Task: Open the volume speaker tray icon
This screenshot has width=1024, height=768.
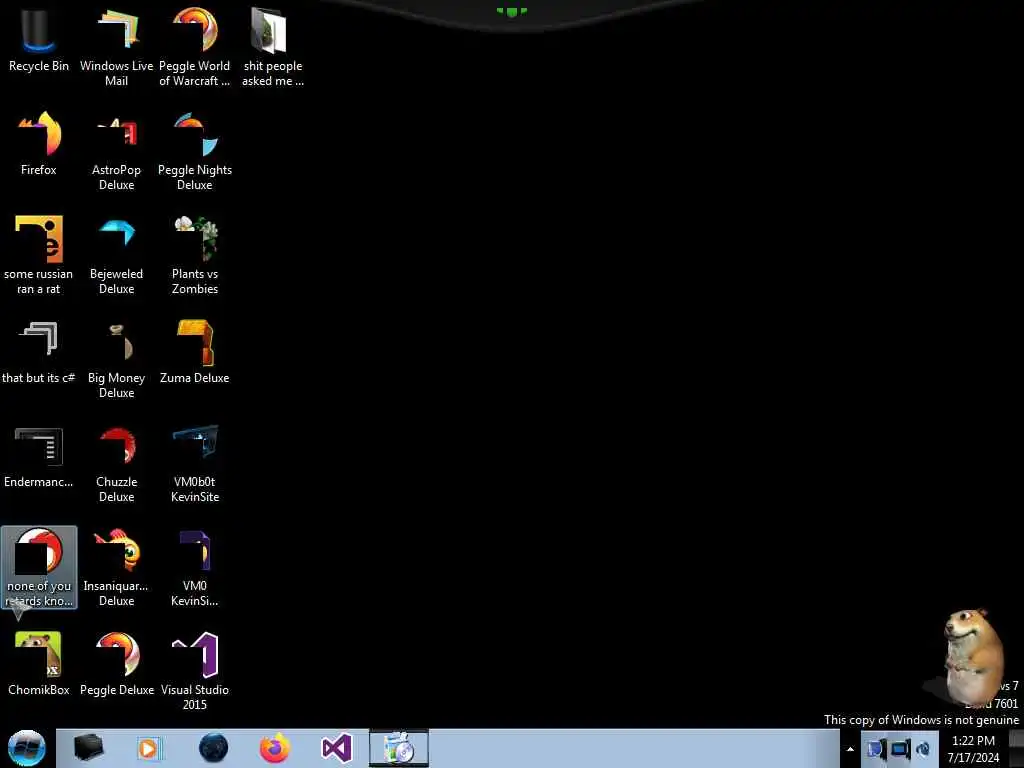Action: 923,749
